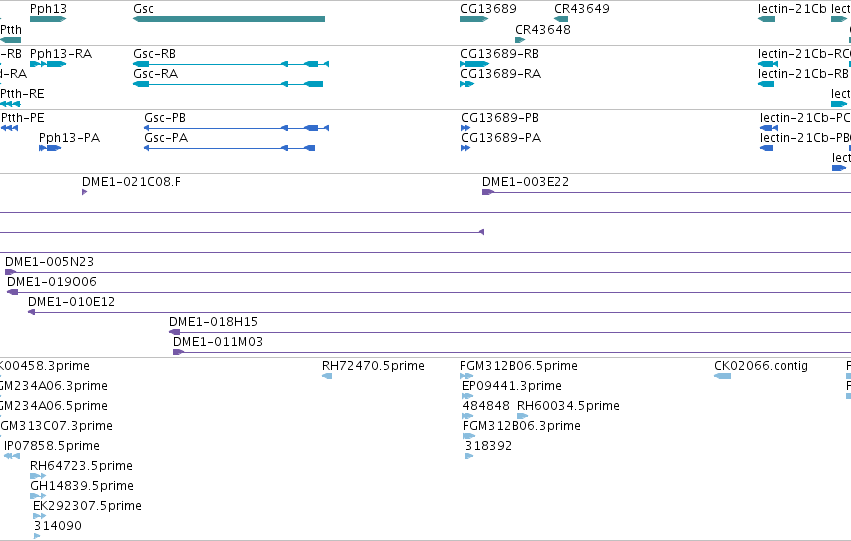
Task: Click the CG13689-RB transcript
Action: pyautogui.click(x=474, y=64)
